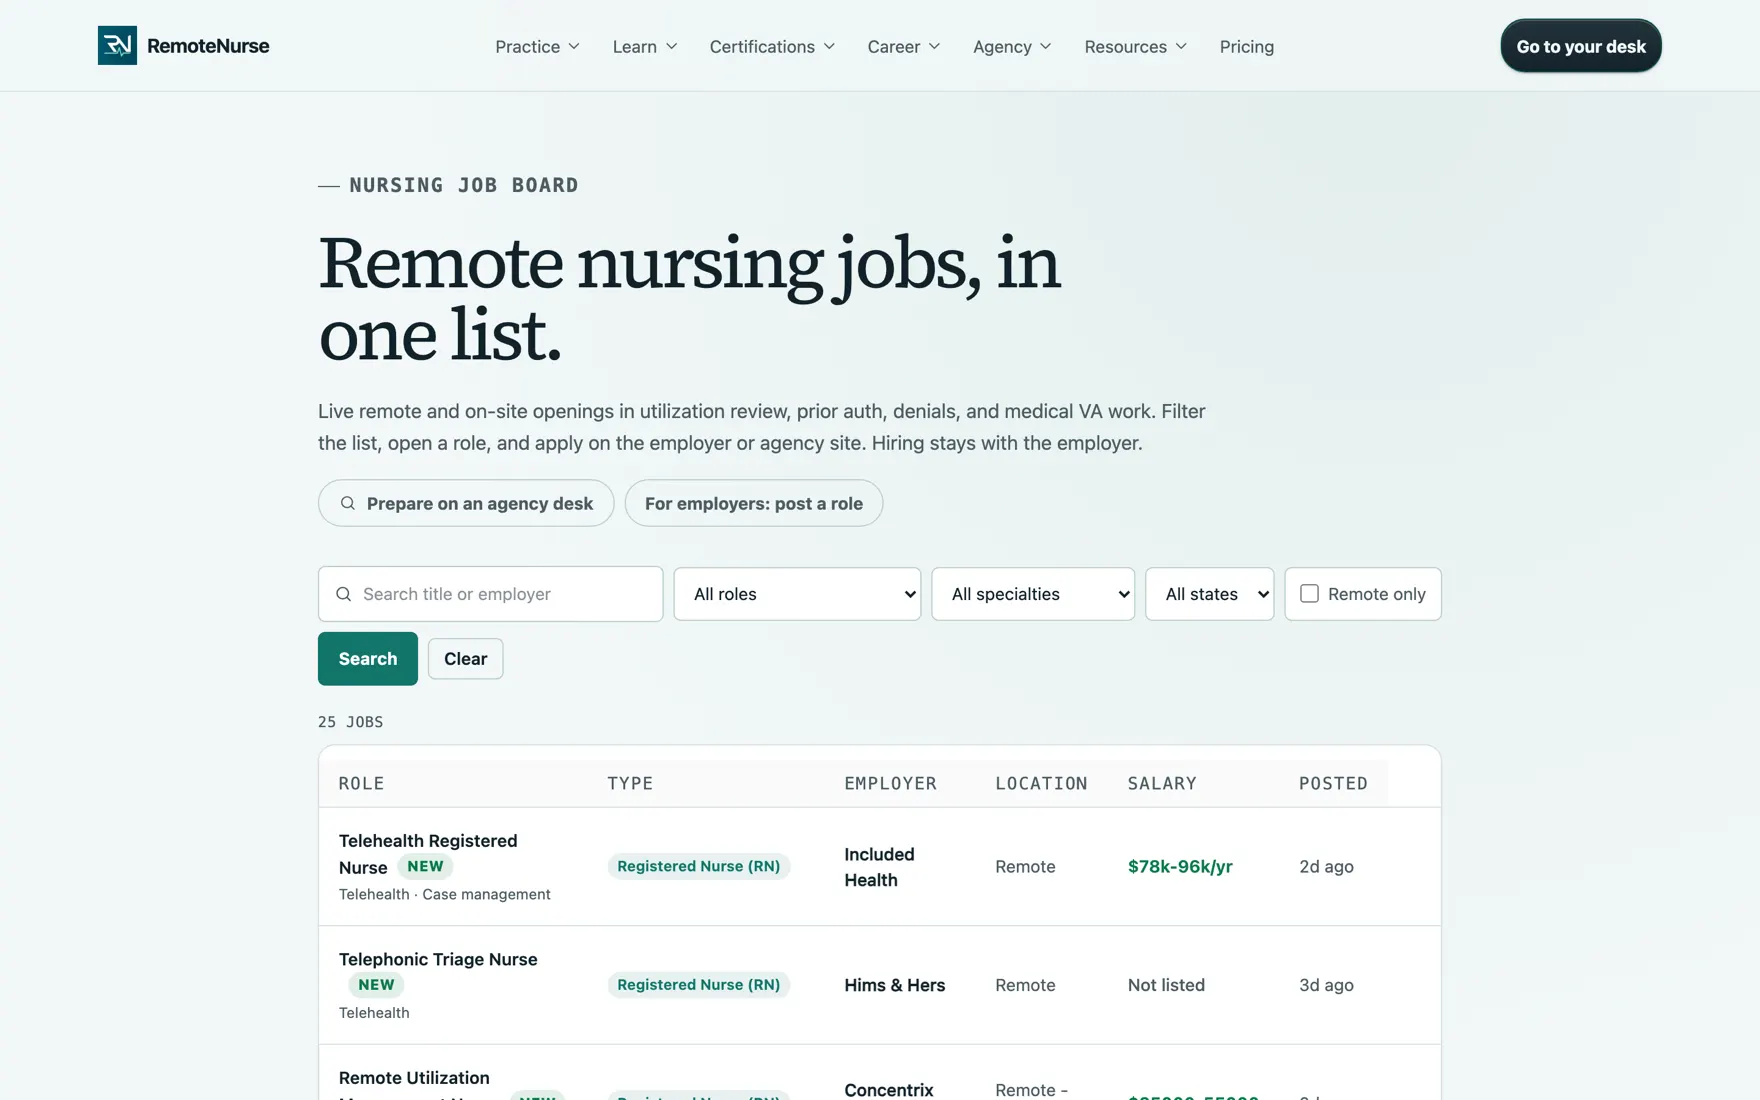Open the All states dropdown

(1210, 594)
